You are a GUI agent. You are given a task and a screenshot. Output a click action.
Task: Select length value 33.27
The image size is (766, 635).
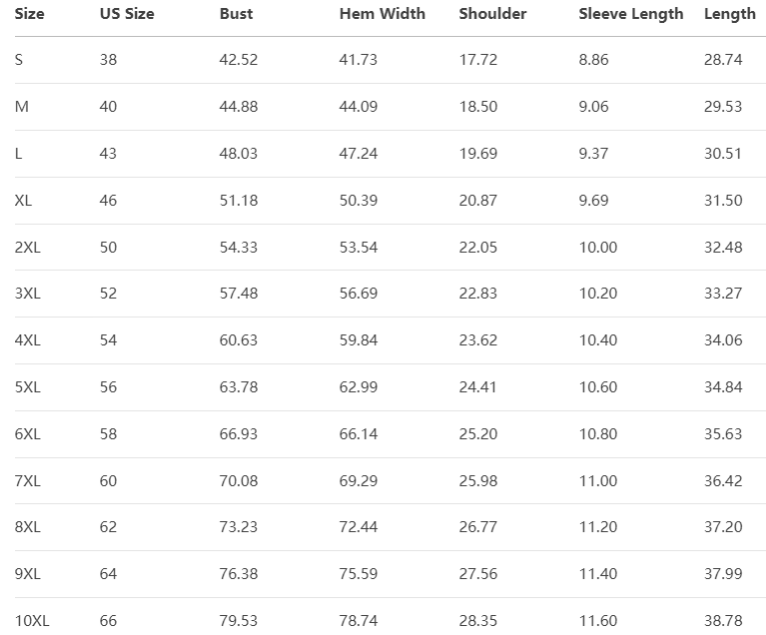723,294
